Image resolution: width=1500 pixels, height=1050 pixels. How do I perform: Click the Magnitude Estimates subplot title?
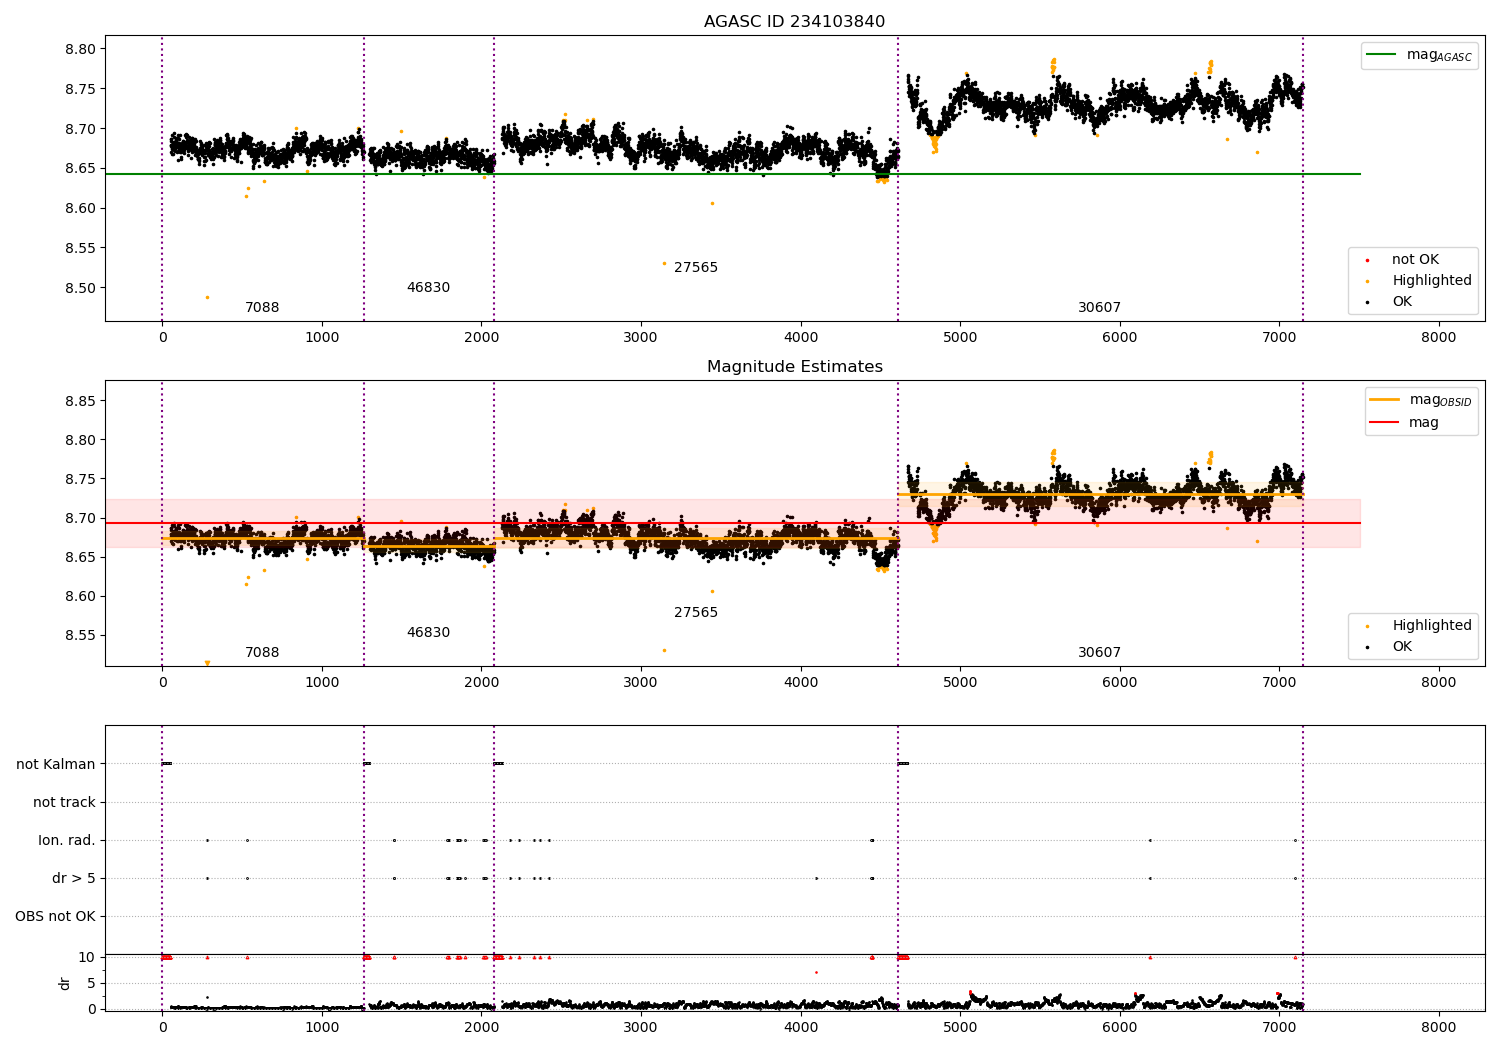pos(794,367)
